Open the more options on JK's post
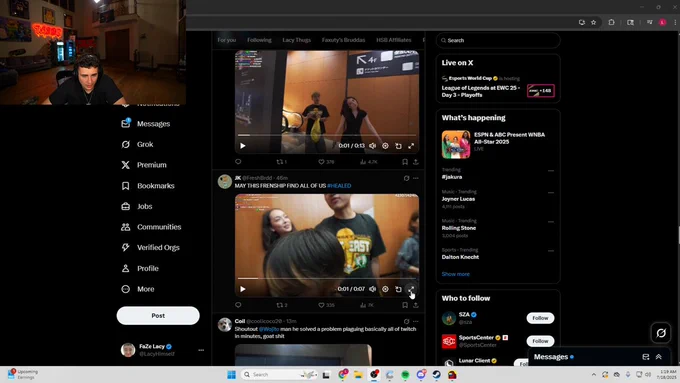 tap(416, 178)
